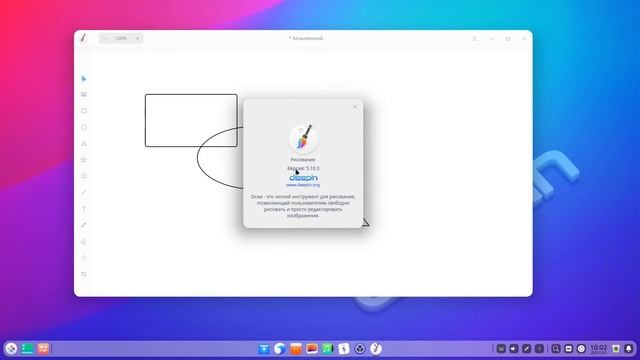Select the Line tool

(x=84, y=192)
